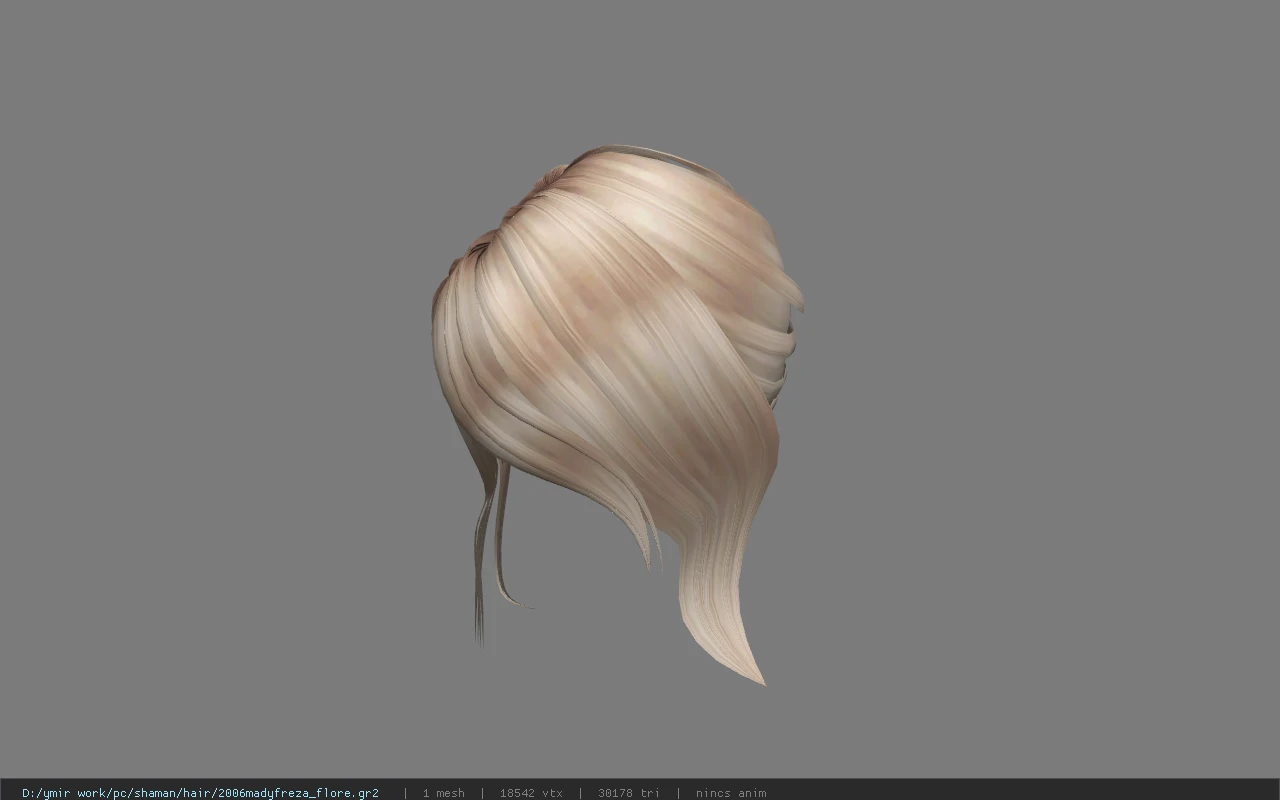Click the 'nincs anim' status entry

pos(731,793)
